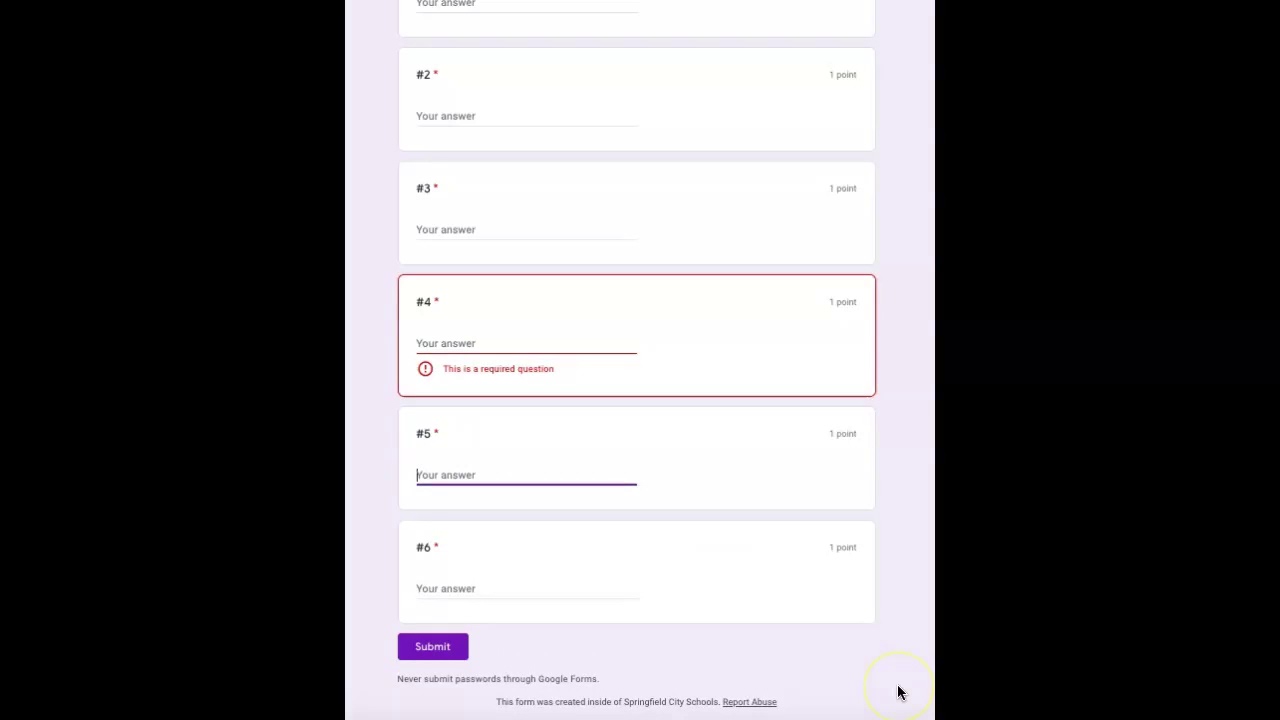Click the active answer field for question #5
This screenshot has width=1280, height=720.
tap(526, 475)
